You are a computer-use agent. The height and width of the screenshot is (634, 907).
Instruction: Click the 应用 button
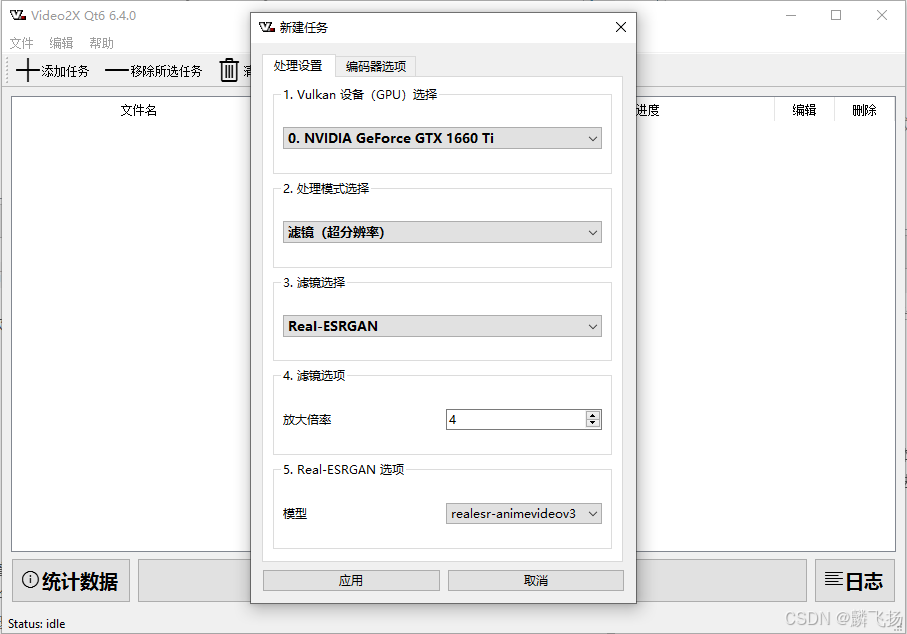coord(351,580)
